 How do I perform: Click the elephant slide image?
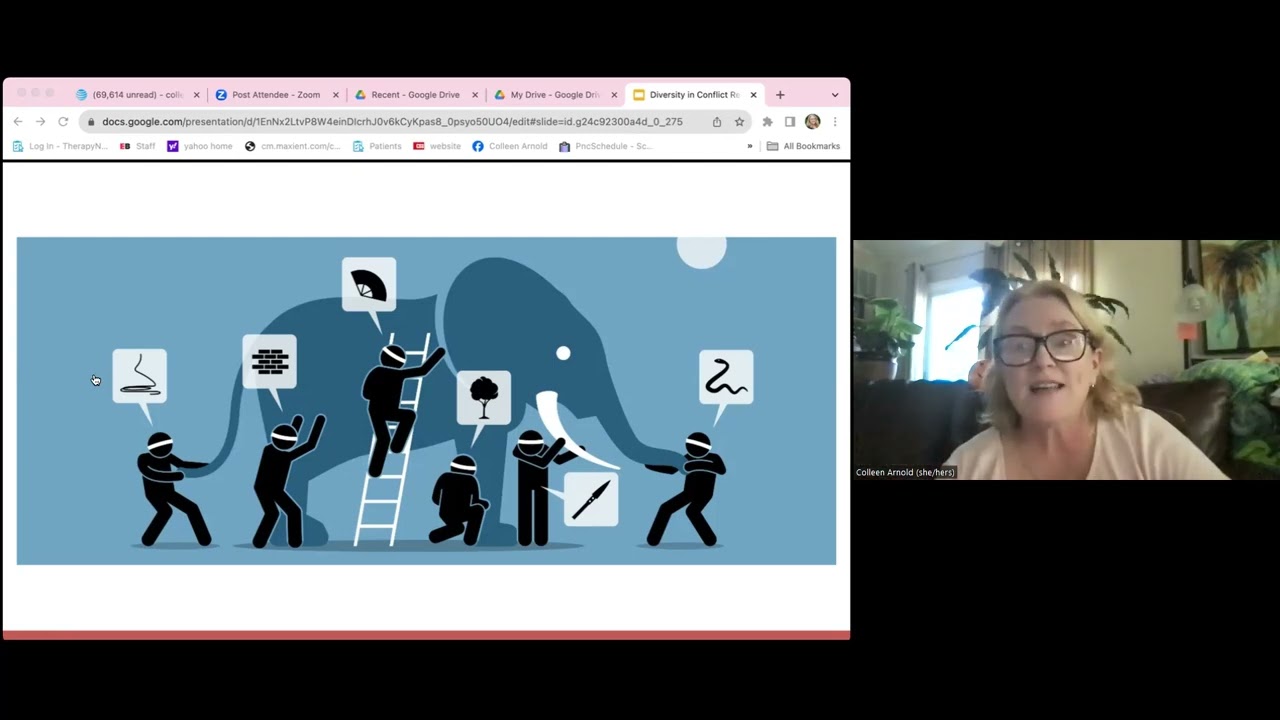426,401
